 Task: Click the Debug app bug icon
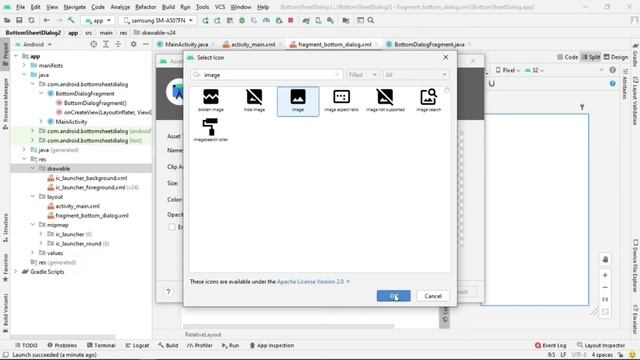[242, 20]
